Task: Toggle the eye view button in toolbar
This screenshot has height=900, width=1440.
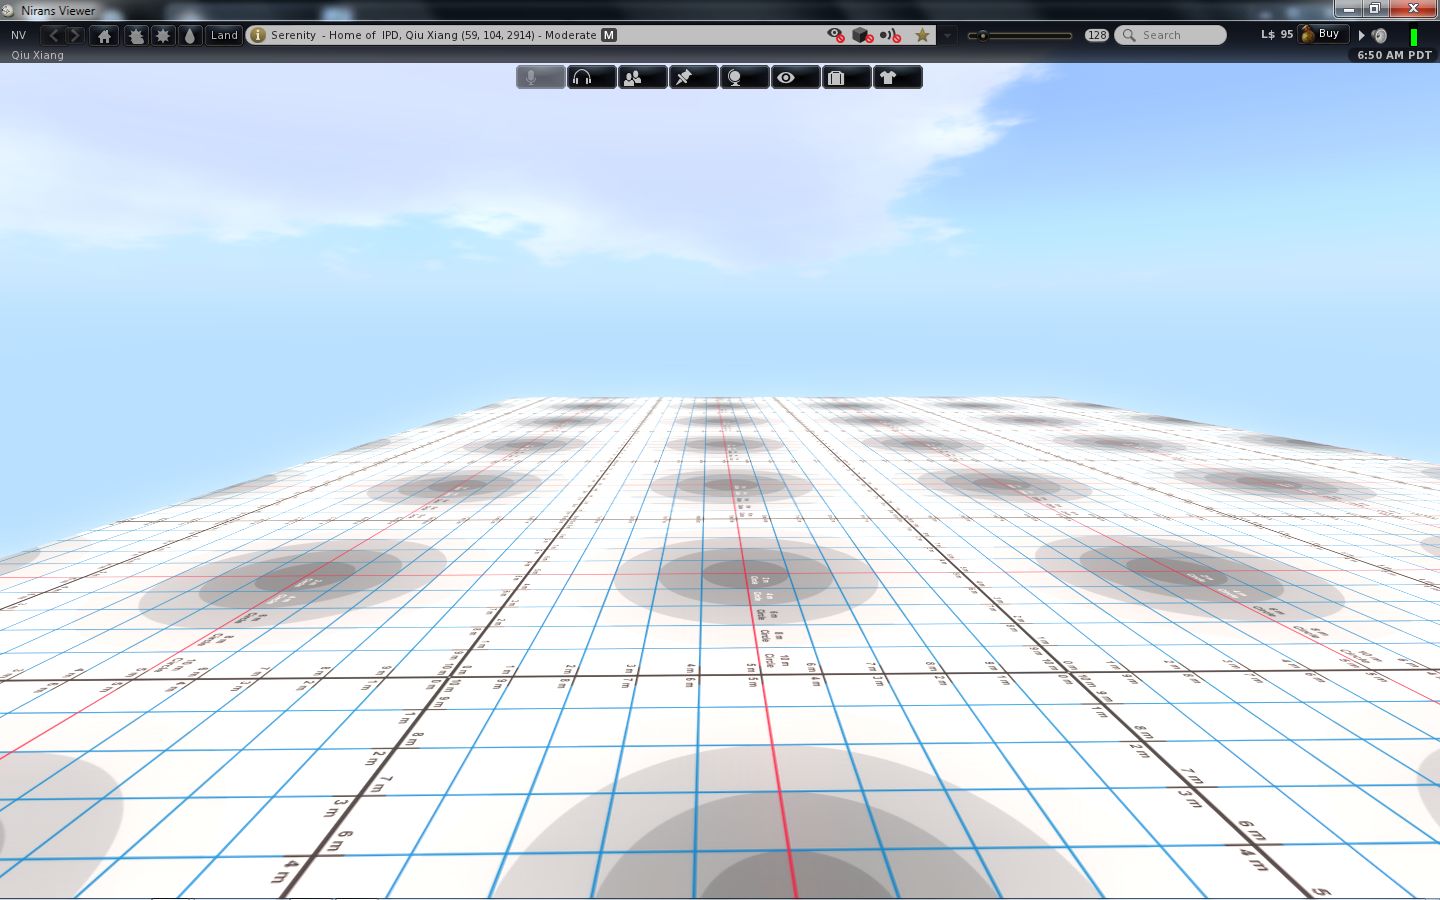Action: click(795, 77)
